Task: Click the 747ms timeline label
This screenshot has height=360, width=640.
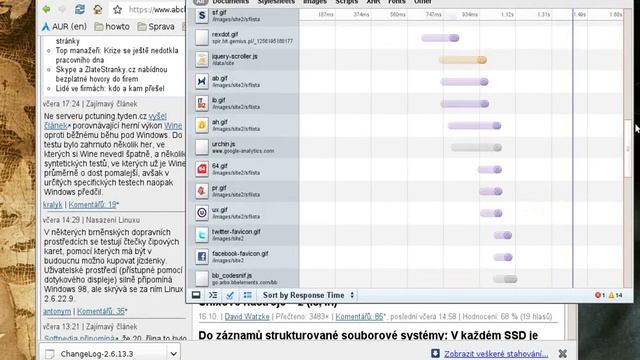Action: click(433, 14)
